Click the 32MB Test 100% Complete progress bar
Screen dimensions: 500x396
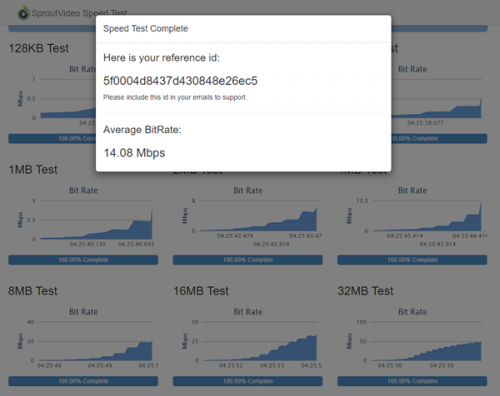[412, 381]
